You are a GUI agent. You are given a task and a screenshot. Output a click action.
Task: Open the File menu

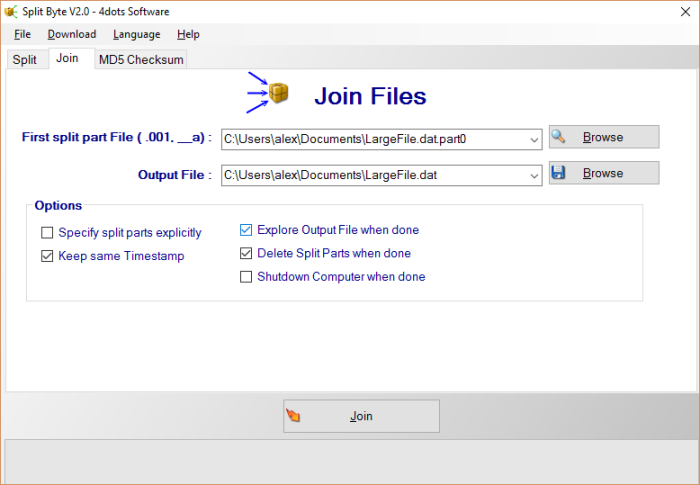[x=22, y=34]
